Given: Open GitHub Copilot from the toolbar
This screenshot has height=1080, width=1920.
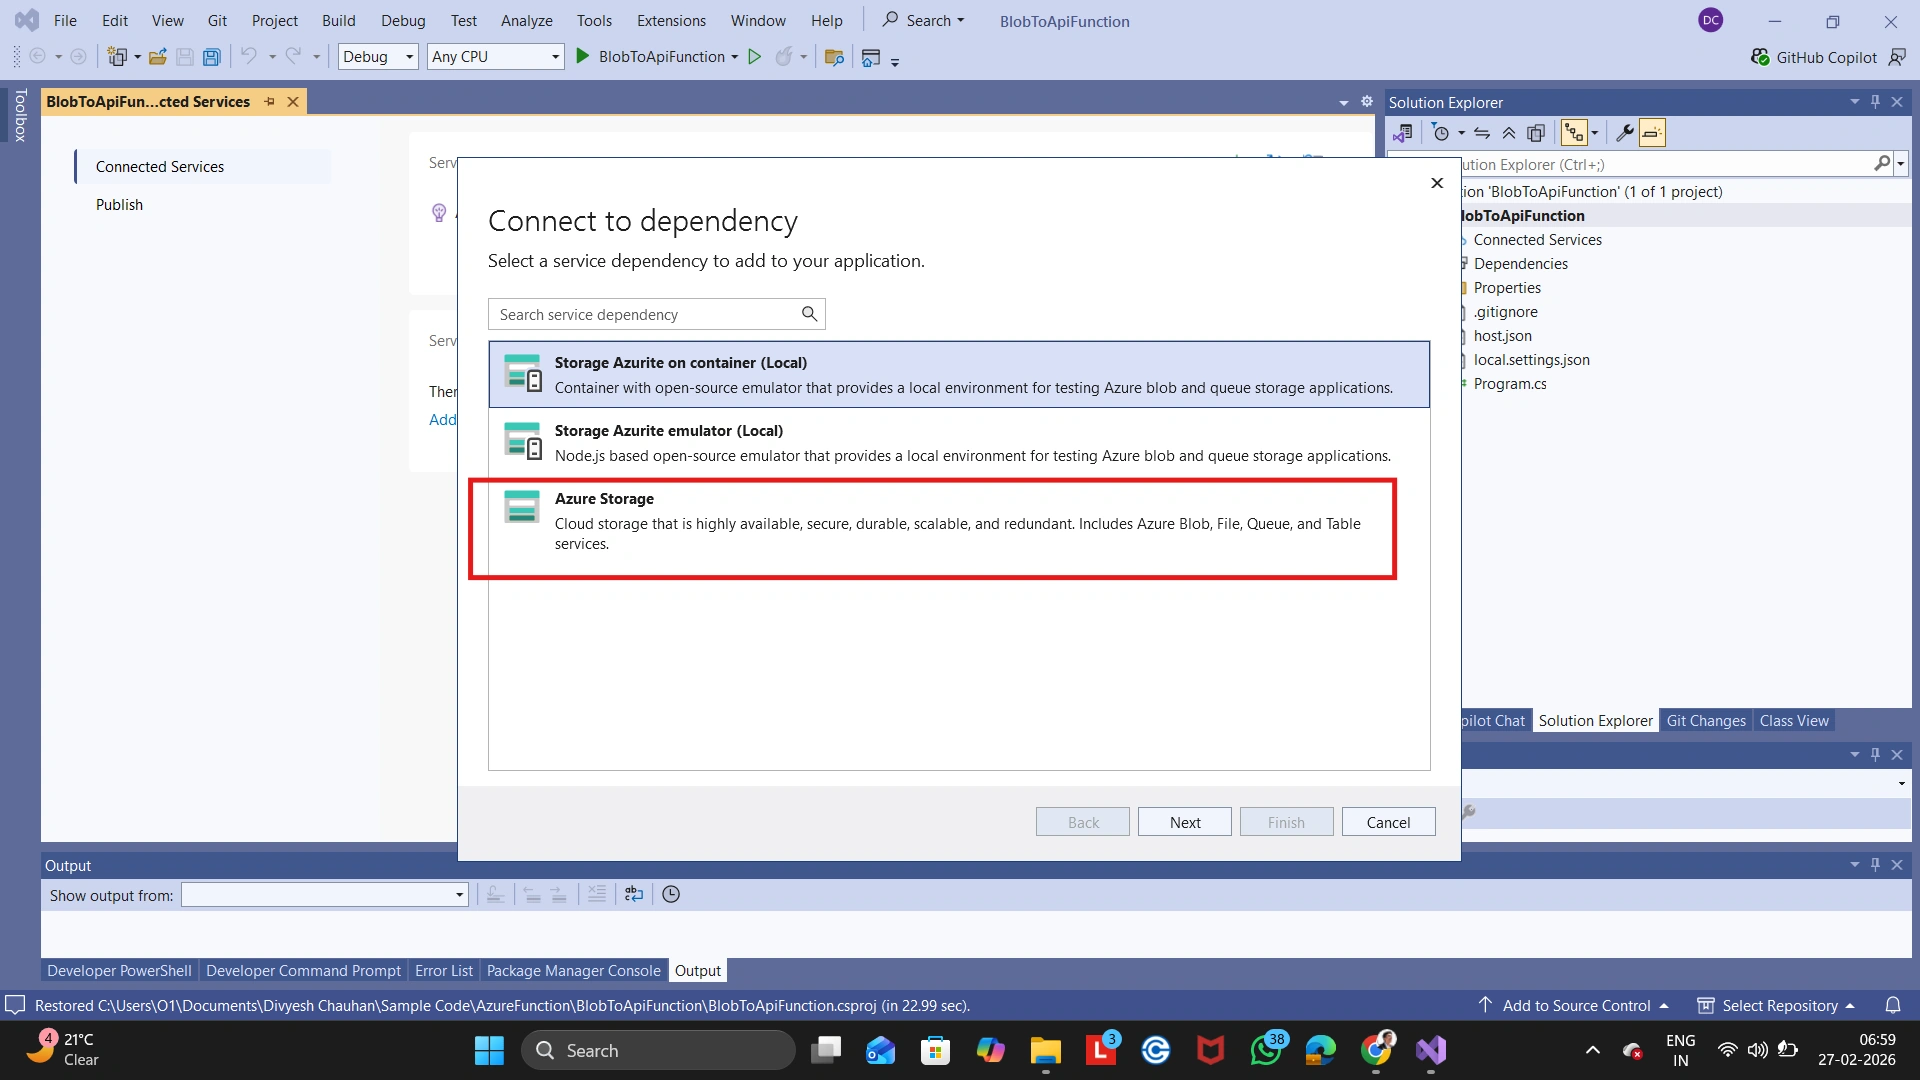Looking at the screenshot, I should pyautogui.click(x=1814, y=57).
